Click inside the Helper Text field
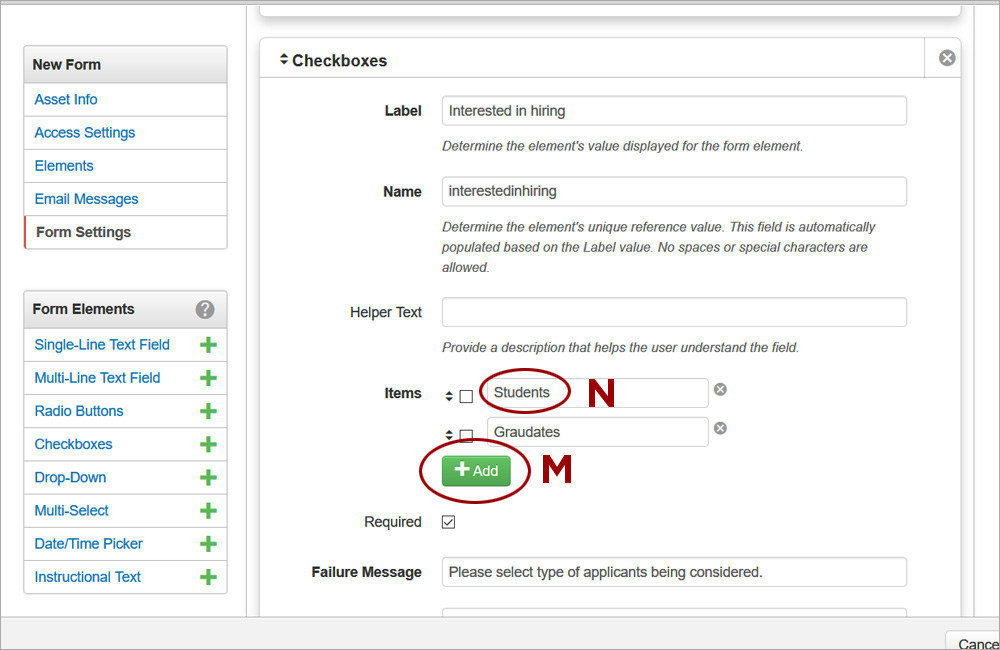1000x650 pixels. (x=674, y=312)
